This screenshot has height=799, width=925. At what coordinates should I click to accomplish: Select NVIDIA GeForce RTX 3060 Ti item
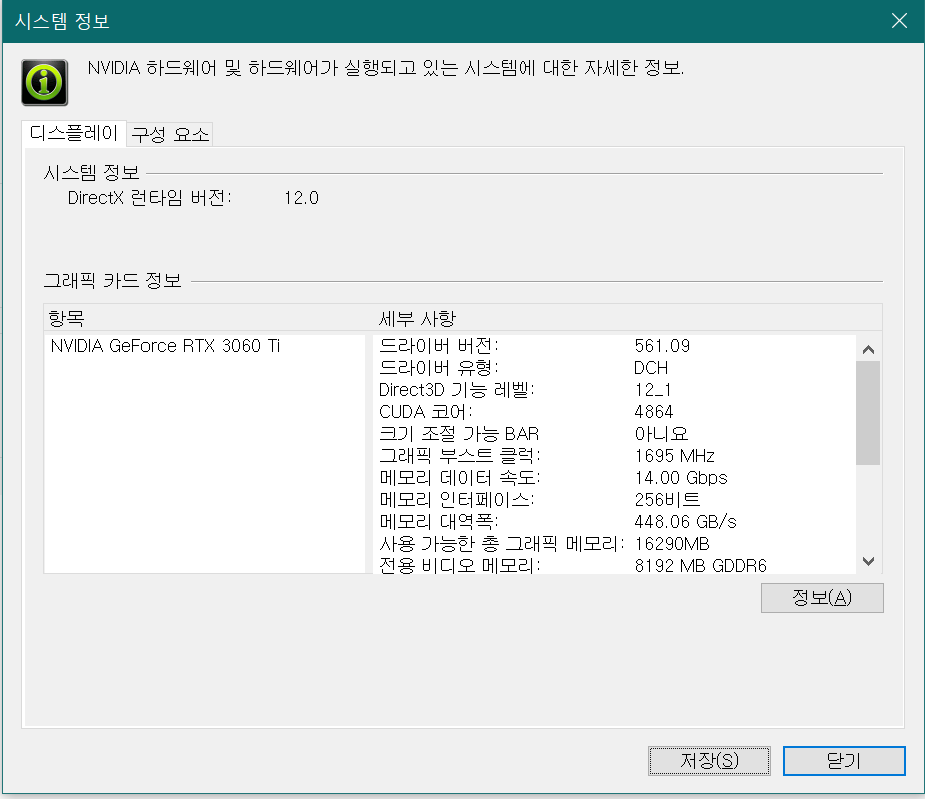[165, 346]
